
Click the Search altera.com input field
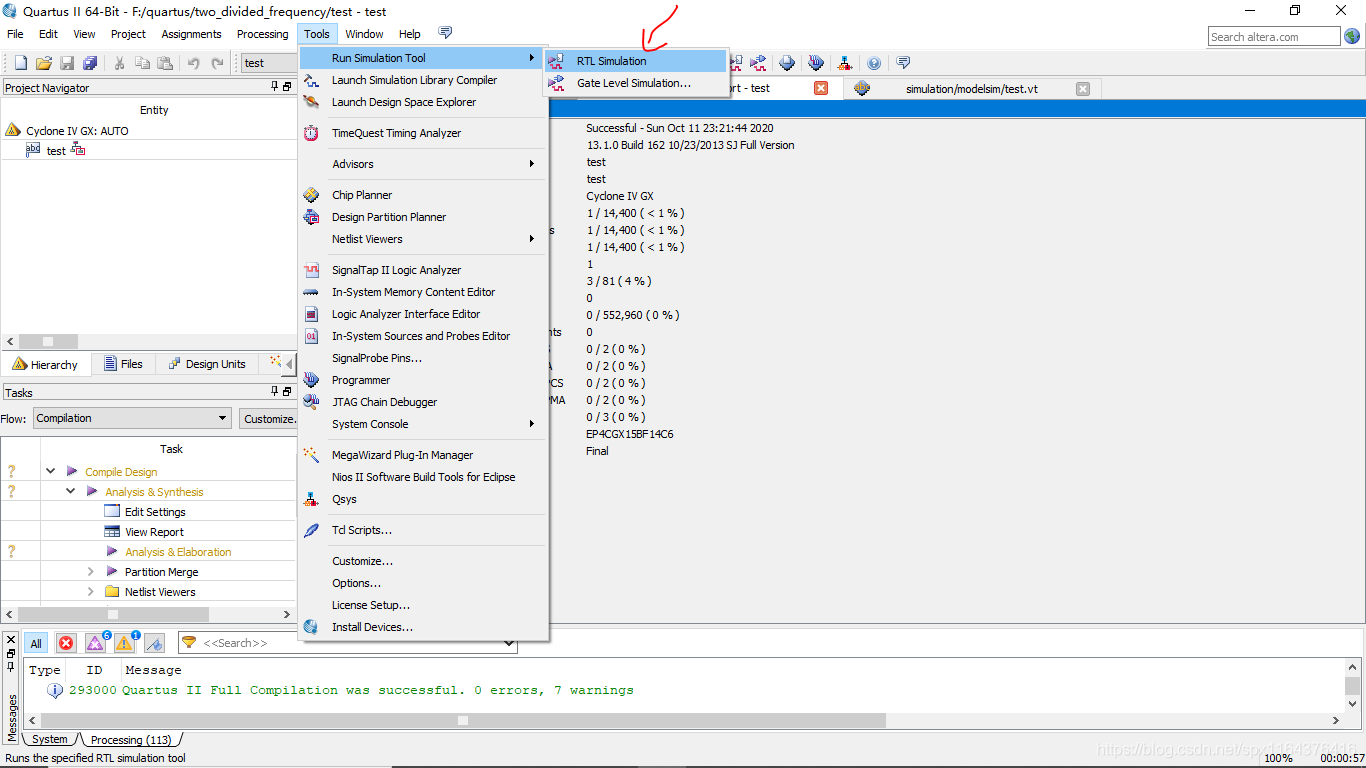click(x=1273, y=36)
